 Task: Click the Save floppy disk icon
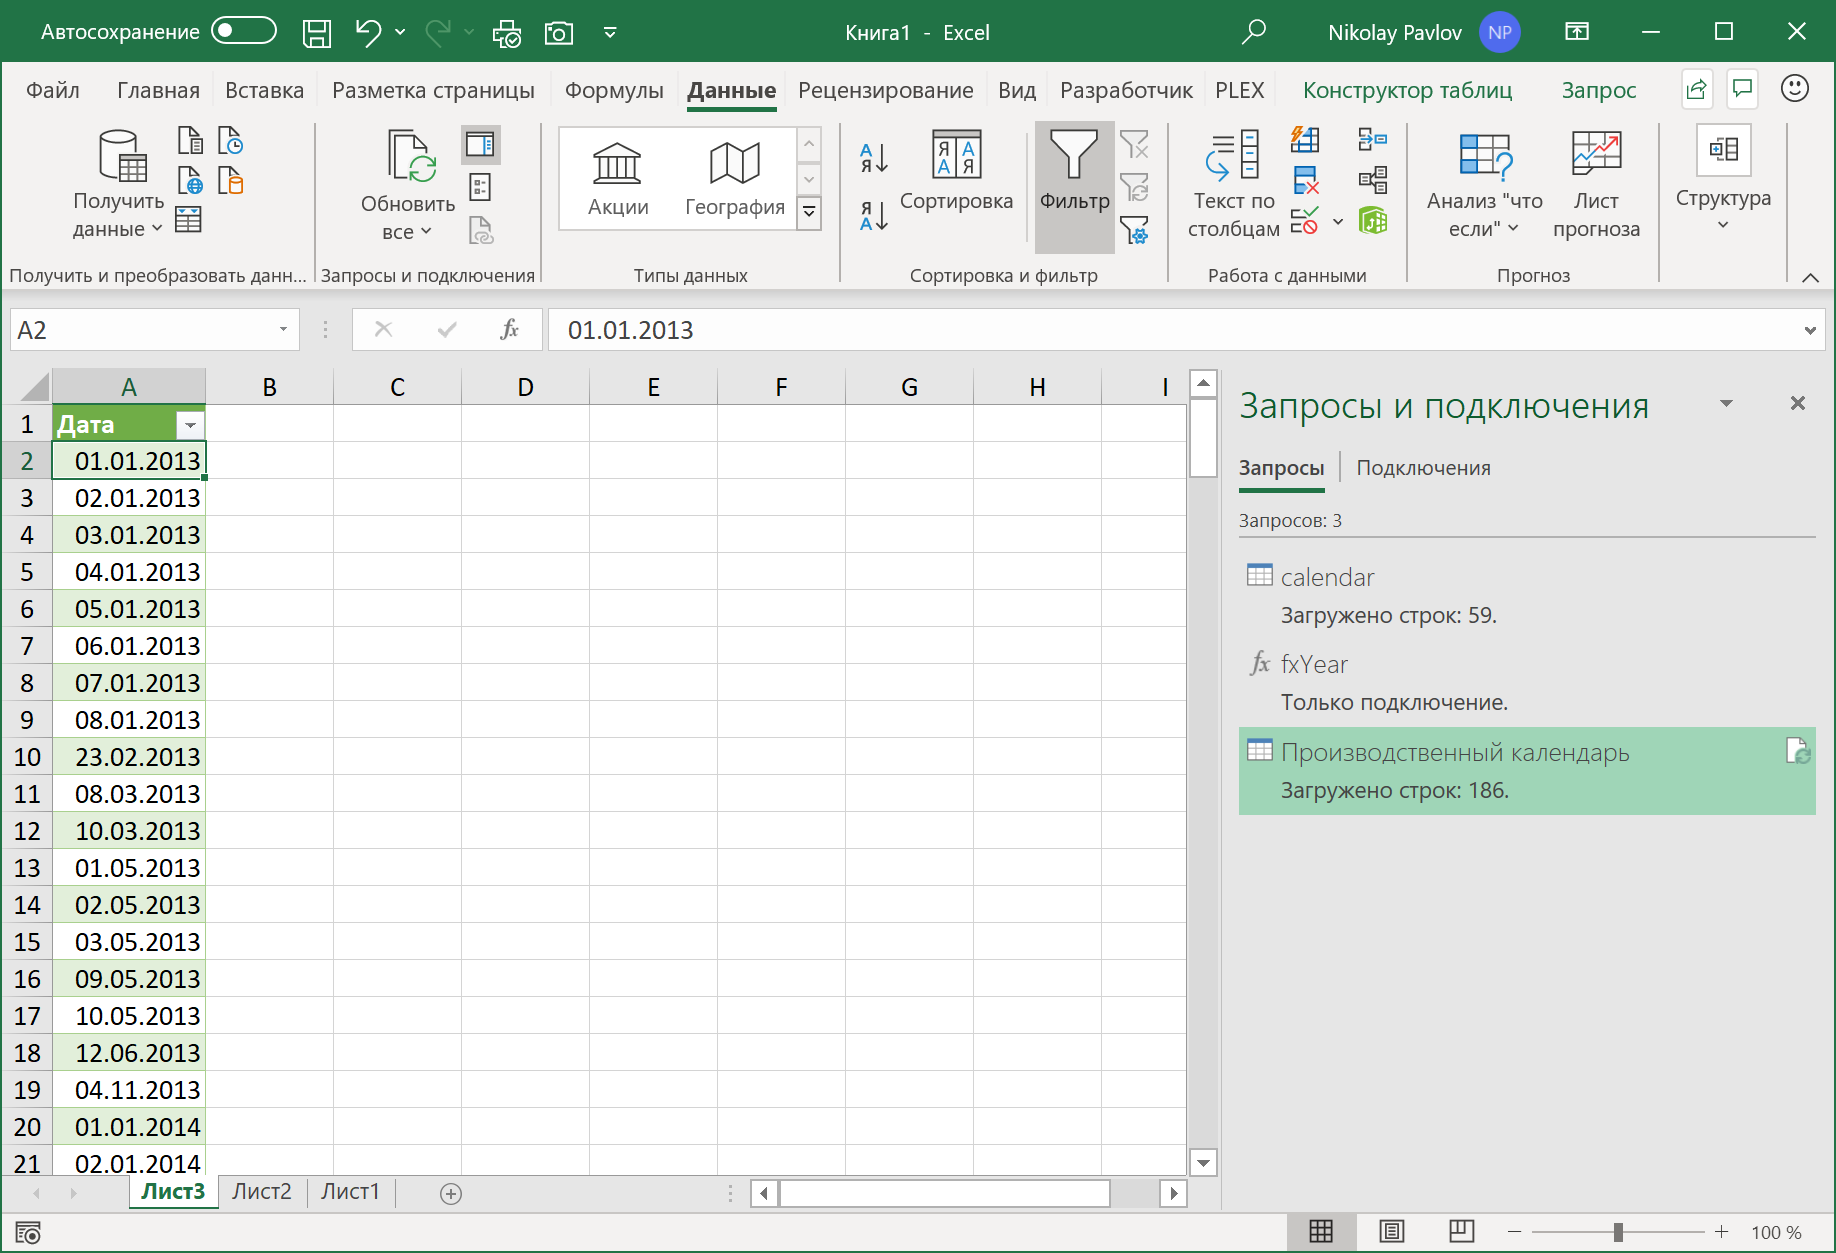coord(317,33)
